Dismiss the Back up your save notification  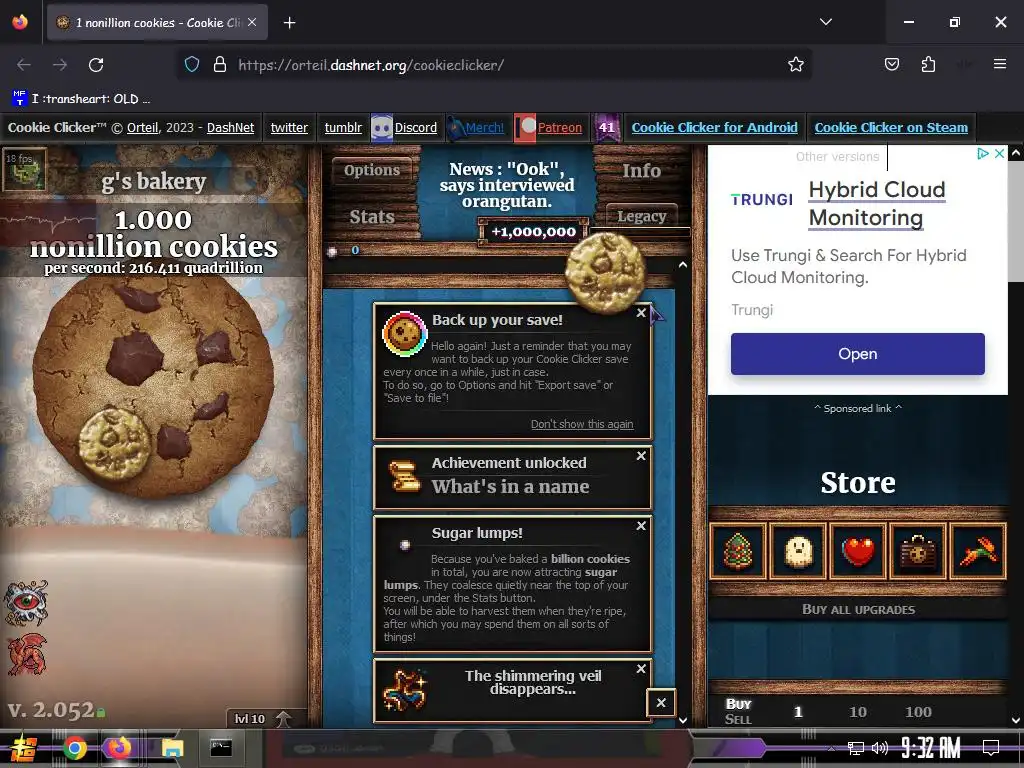pos(641,313)
